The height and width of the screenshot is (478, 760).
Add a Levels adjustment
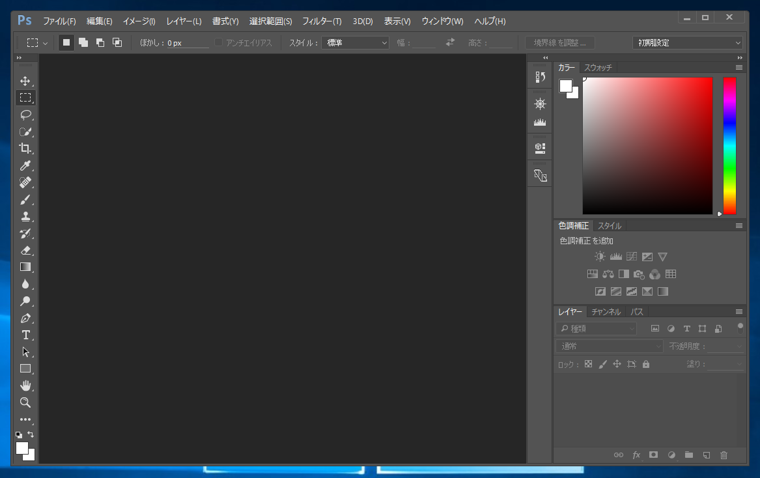click(616, 256)
